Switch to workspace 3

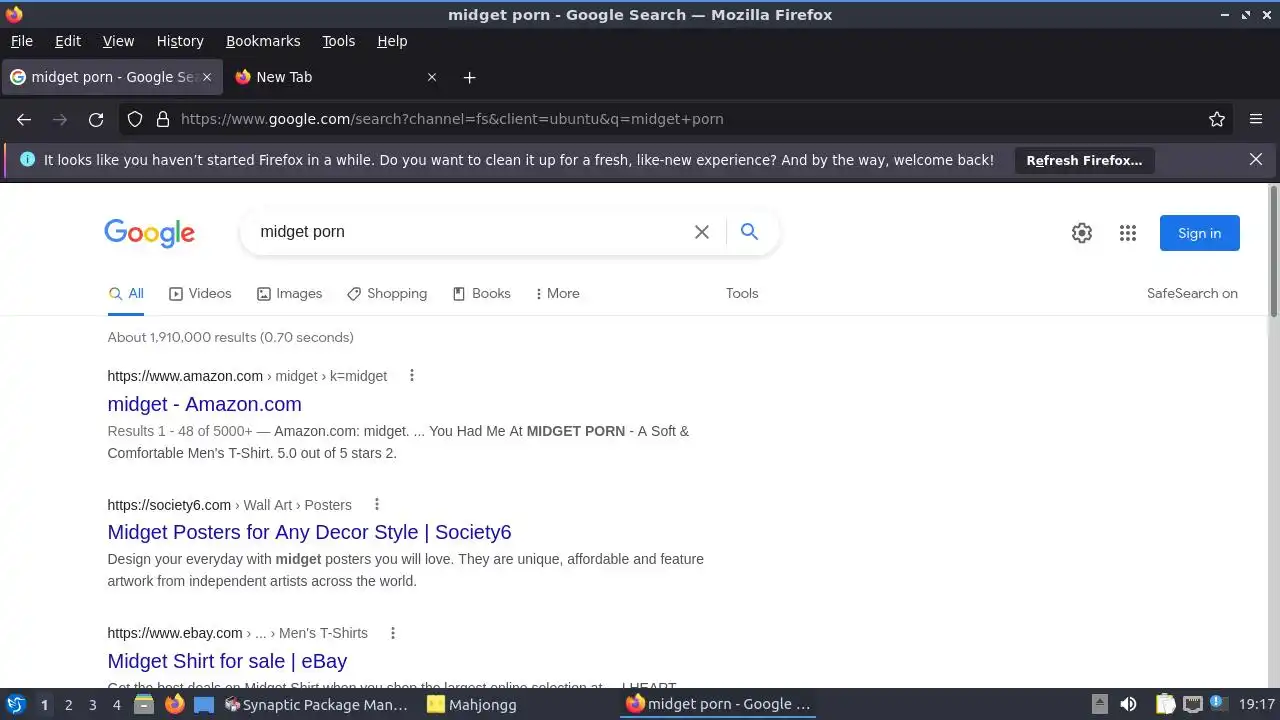pos(93,704)
